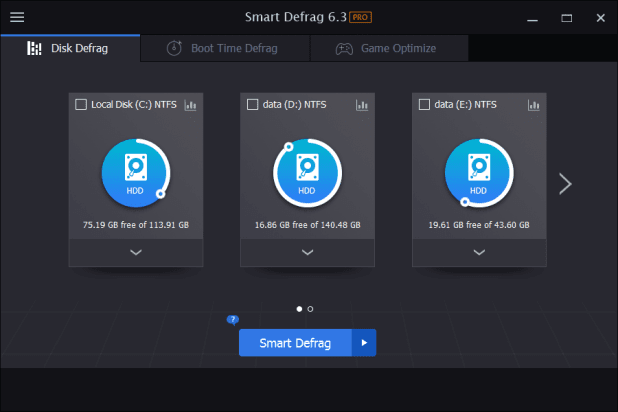Viewport: 618px width, 412px height.
Task: Open the hamburger main menu
Action: click(x=17, y=17)
